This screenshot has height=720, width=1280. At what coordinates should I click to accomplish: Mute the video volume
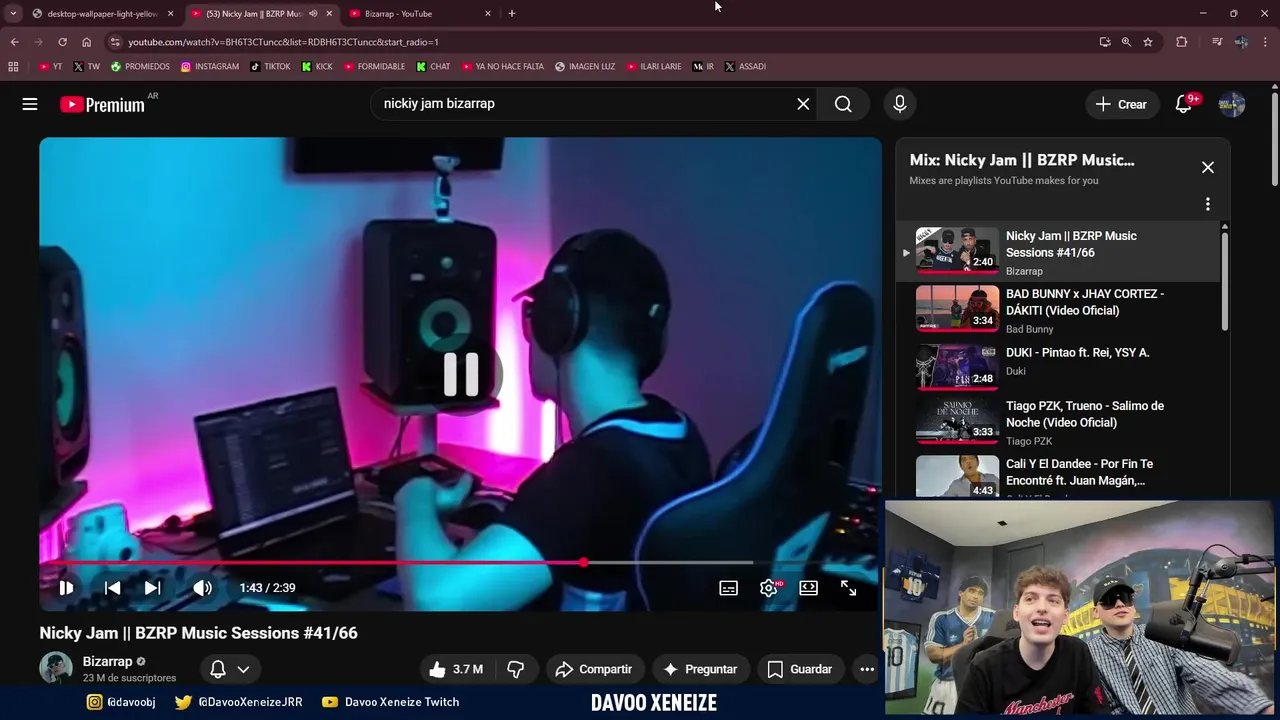click(202, 588)
